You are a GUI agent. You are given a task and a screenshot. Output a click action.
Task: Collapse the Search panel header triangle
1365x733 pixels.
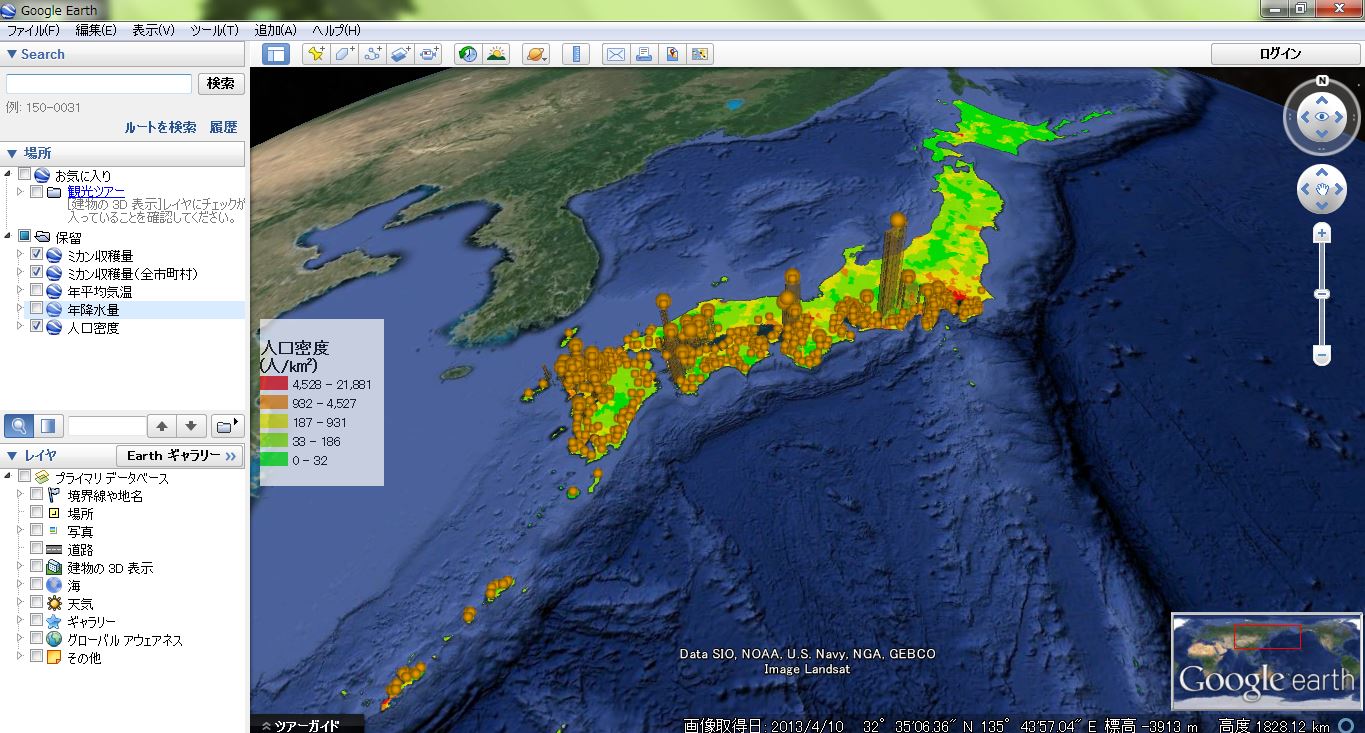pyautogui.click(x=12, y=54)
